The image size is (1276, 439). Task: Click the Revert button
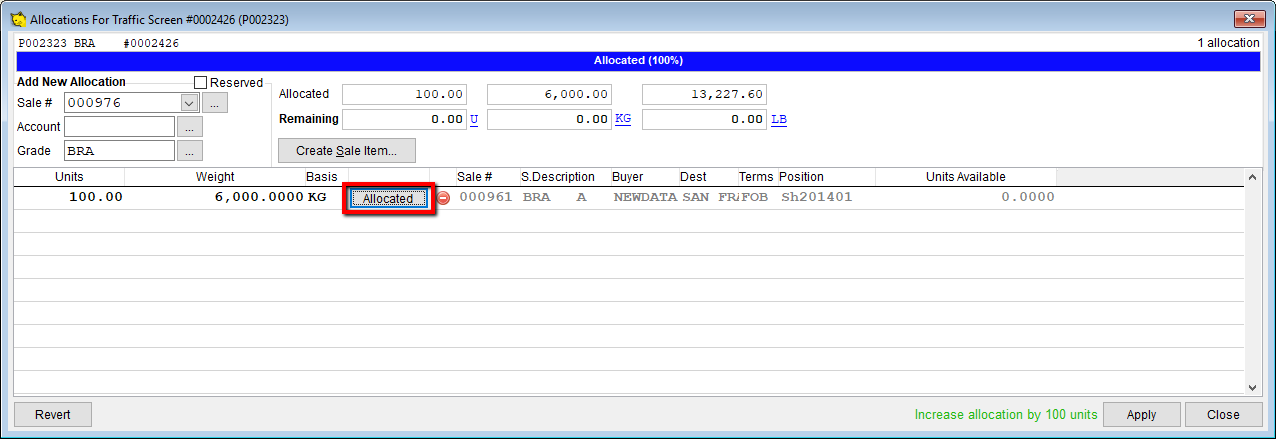pyautogui.click(x=52, y=414)
